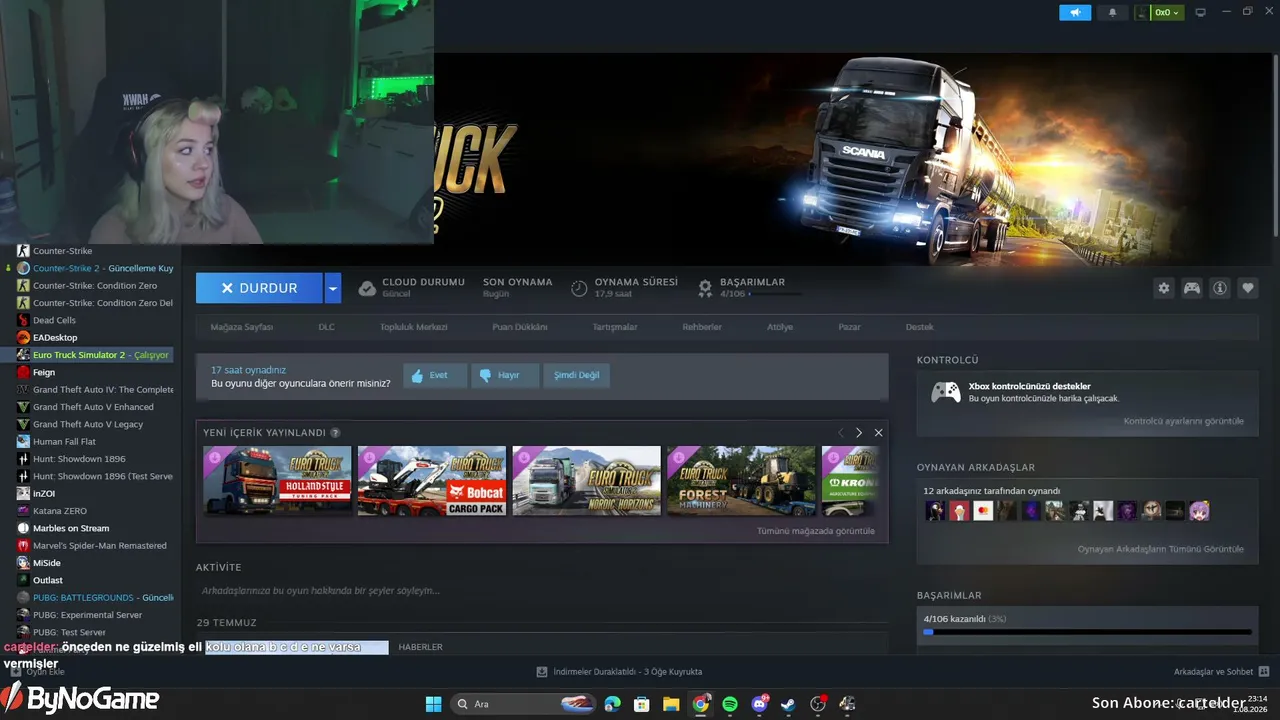This screenshot has width=1280, height=720.
Task: Open Arkadaşlar ve Sohbet
Action: click(x=1222, y=672)
